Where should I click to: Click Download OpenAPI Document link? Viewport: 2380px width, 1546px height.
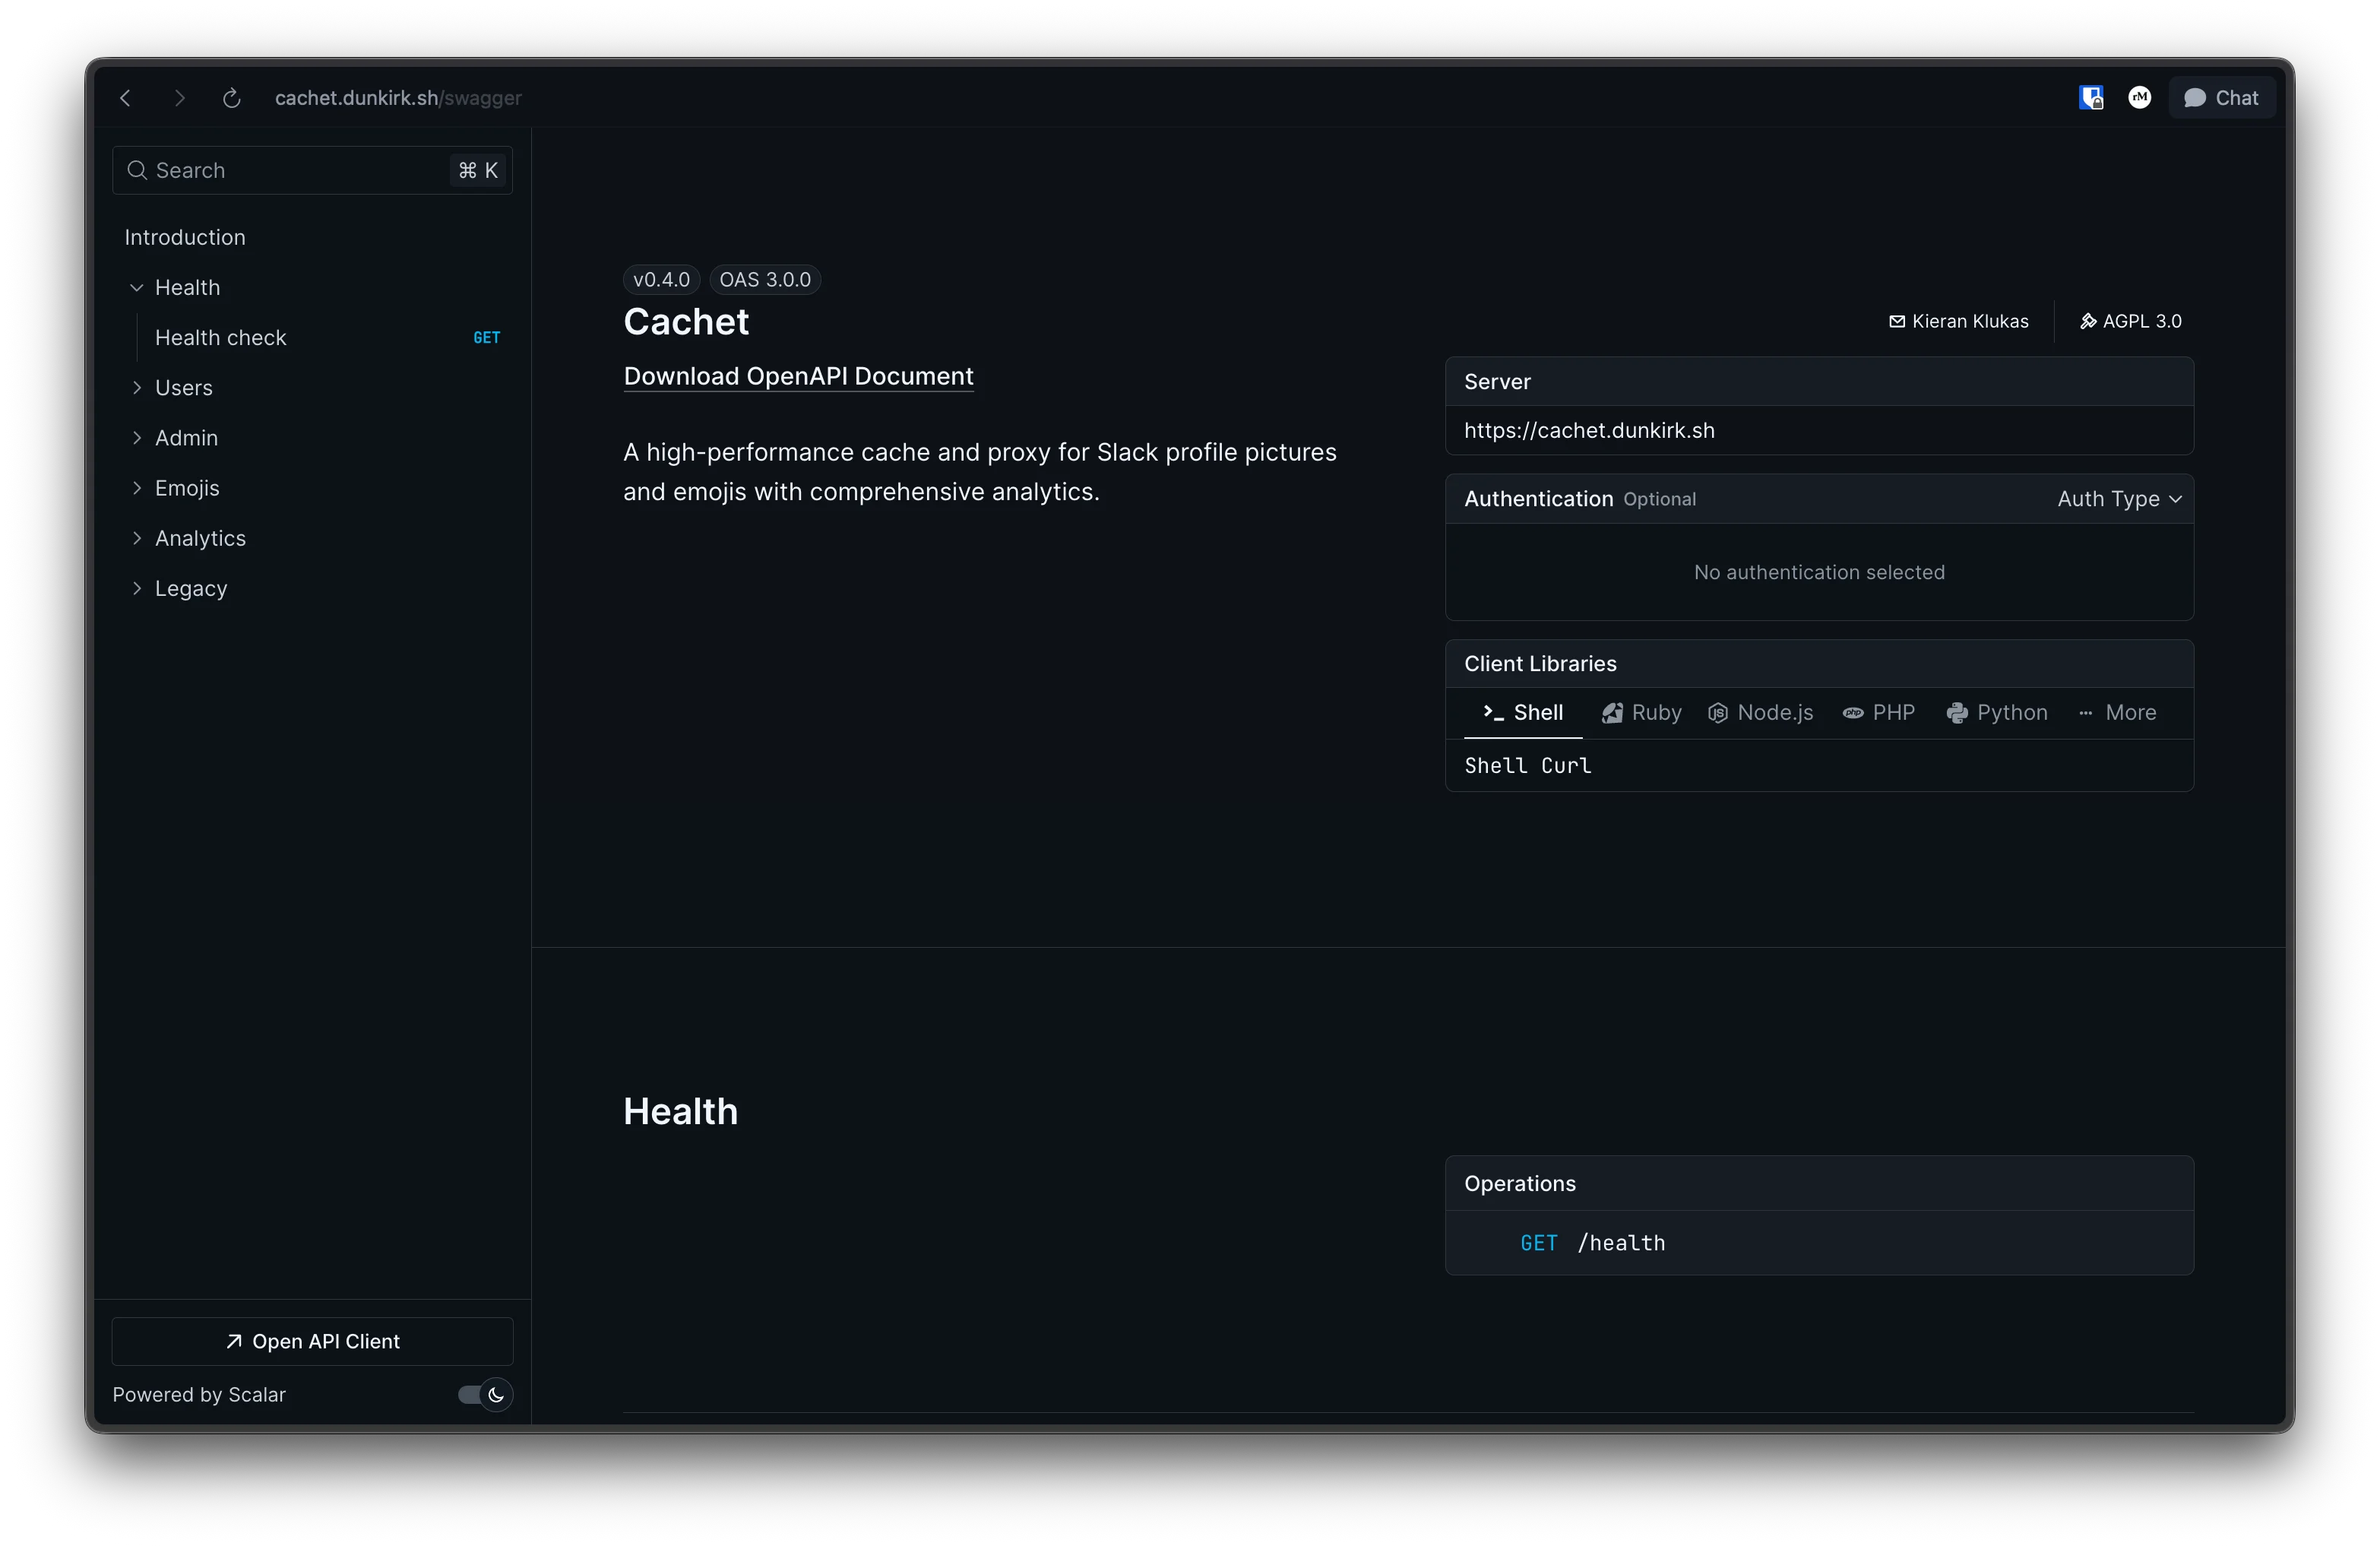[x=798, y=377]
